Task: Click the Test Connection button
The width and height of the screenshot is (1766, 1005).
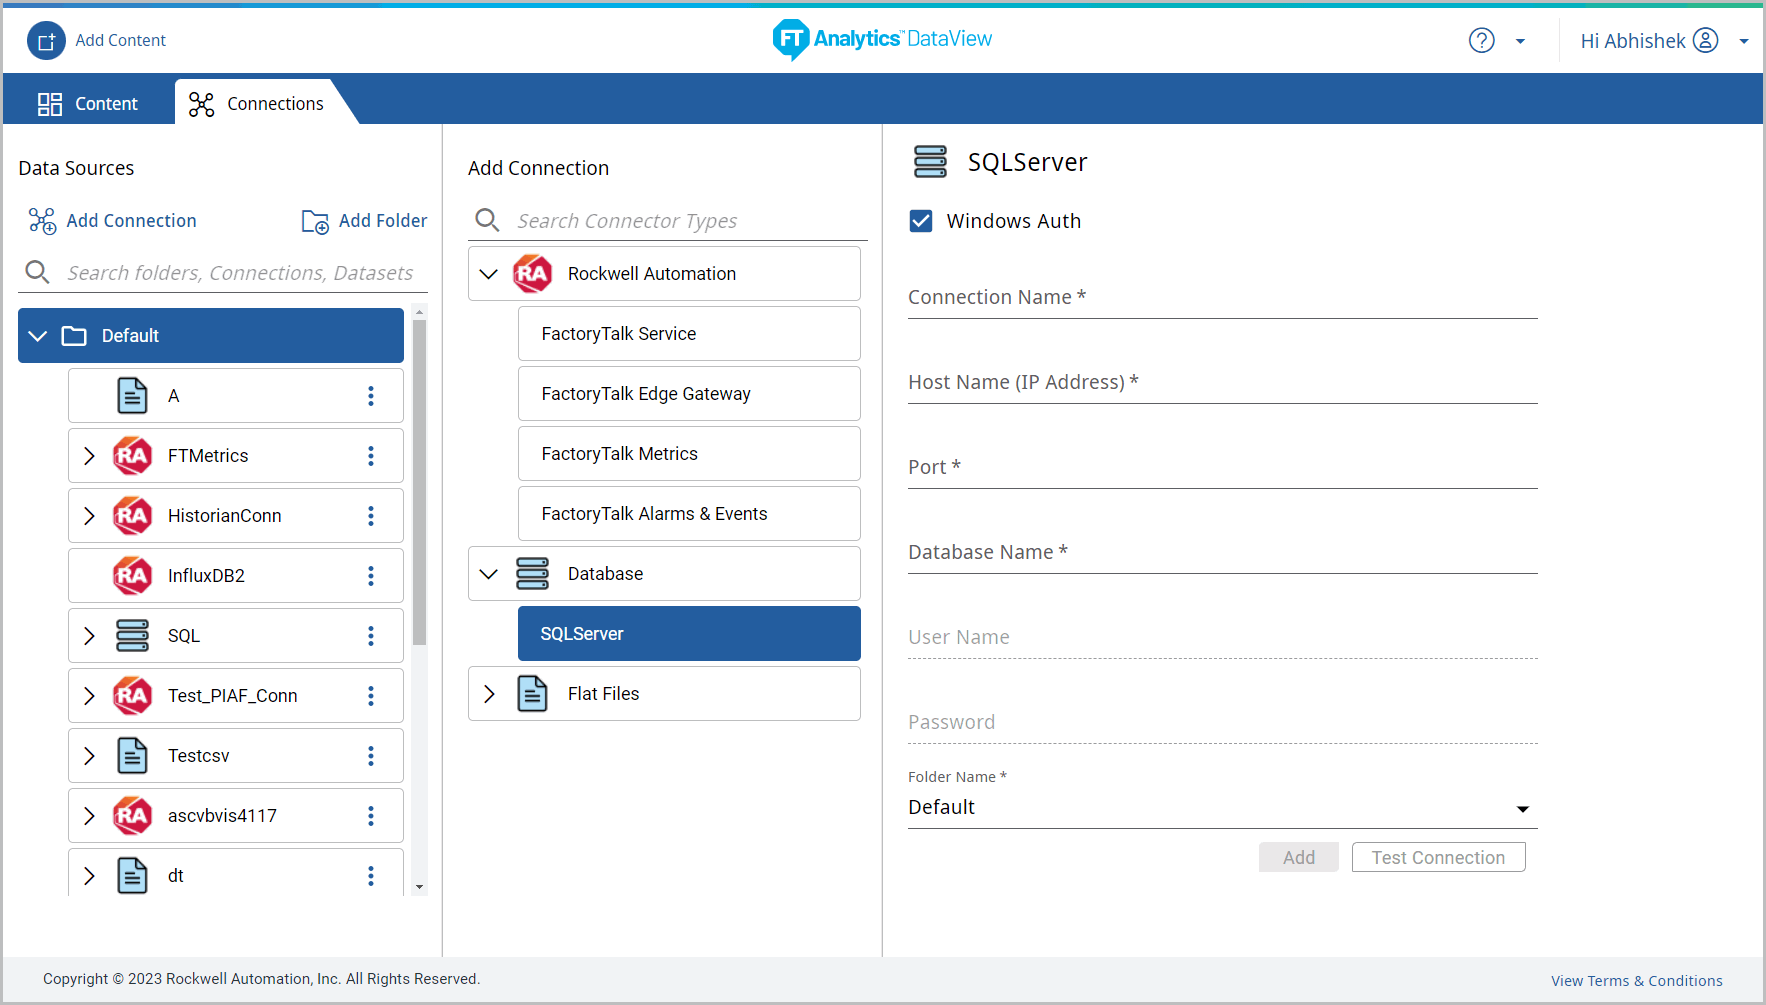Action: [x=1437, y=858]
